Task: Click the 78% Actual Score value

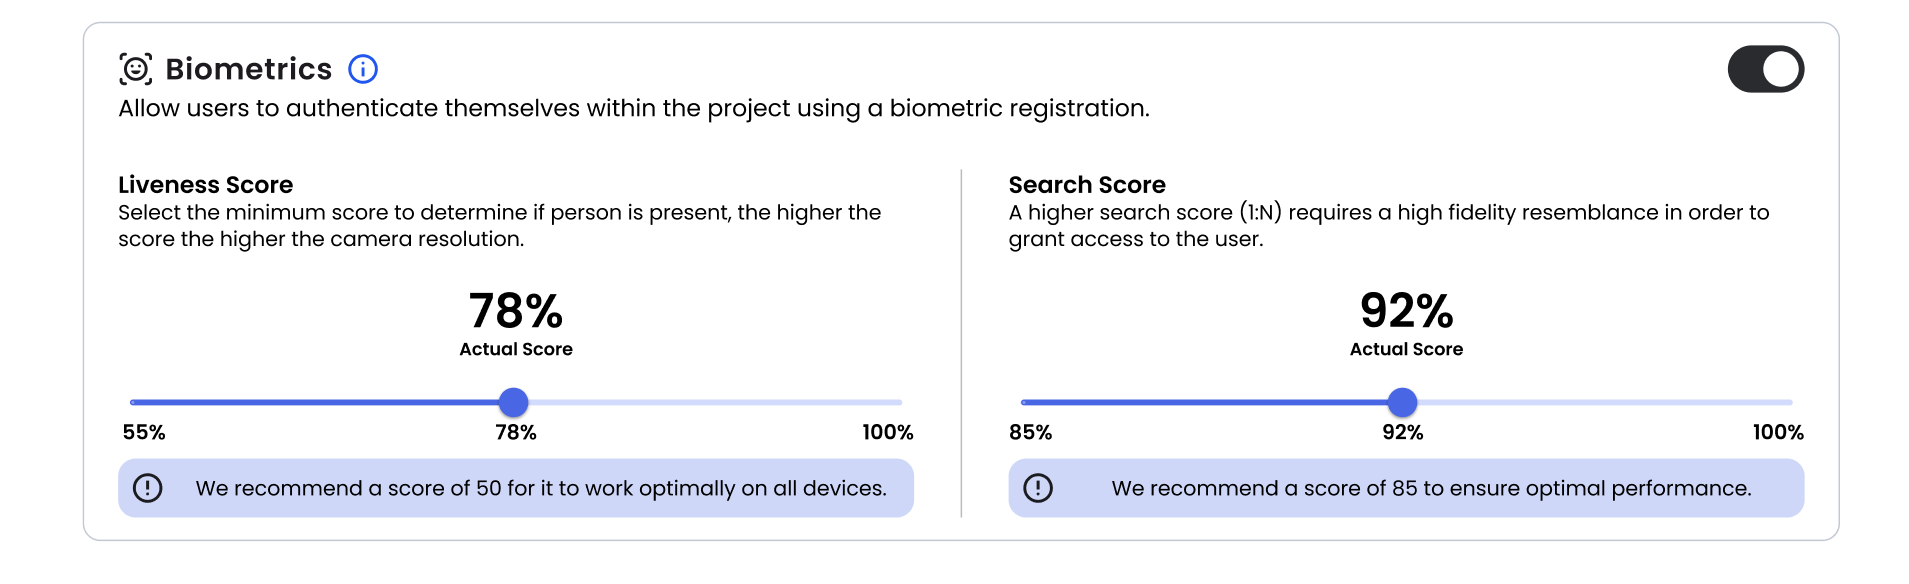Action: (x=516, y=311)
